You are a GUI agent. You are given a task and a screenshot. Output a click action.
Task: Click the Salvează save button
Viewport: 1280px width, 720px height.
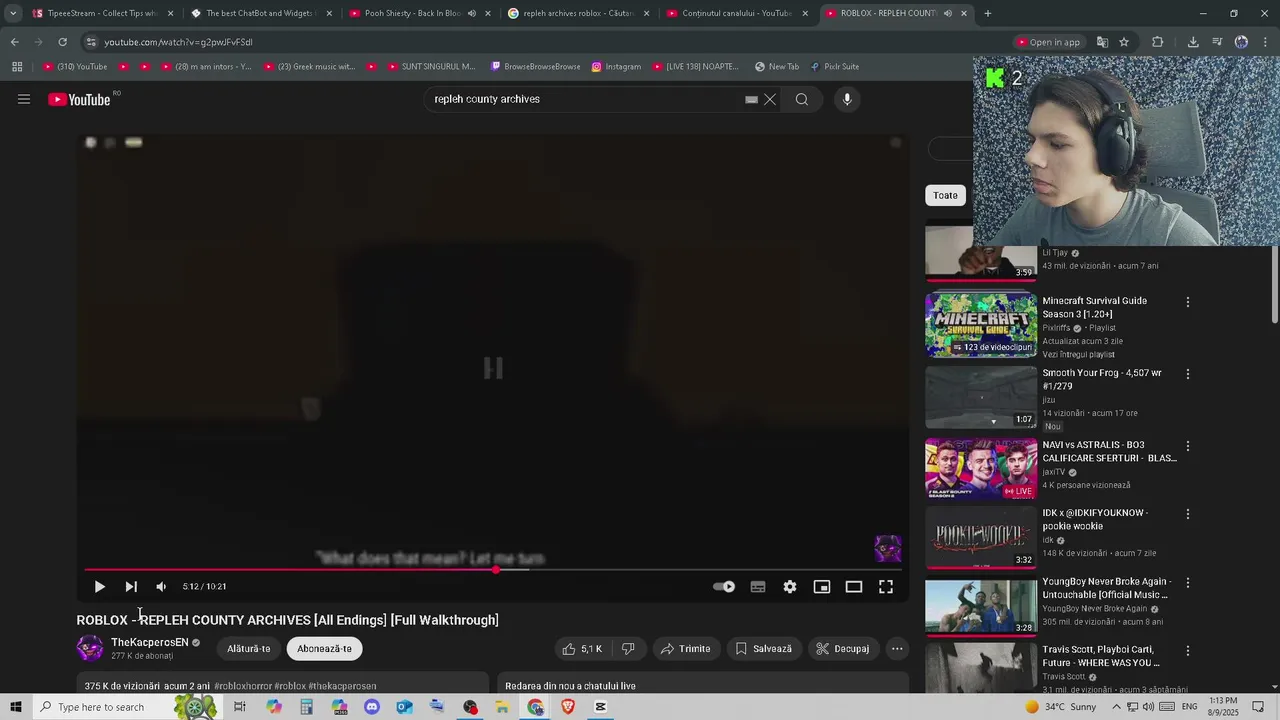pyautogui.click(x=764, y=649)
